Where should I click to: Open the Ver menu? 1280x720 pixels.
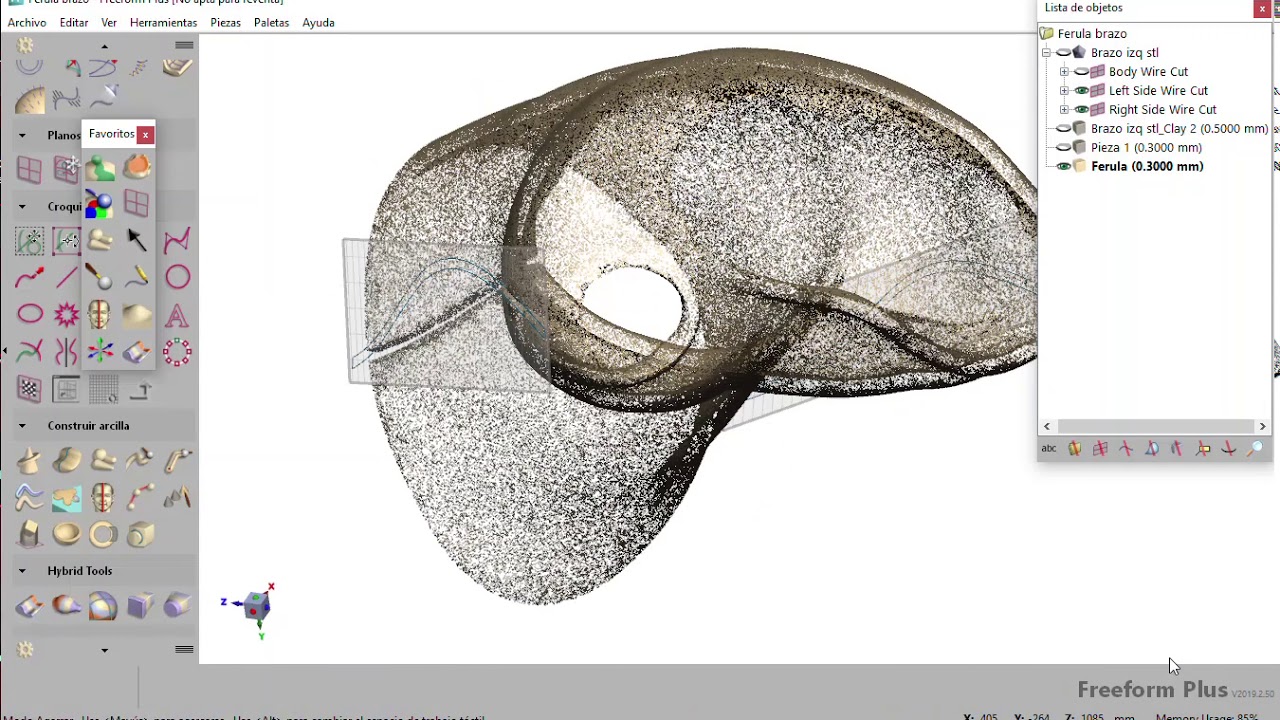[109, 22]
